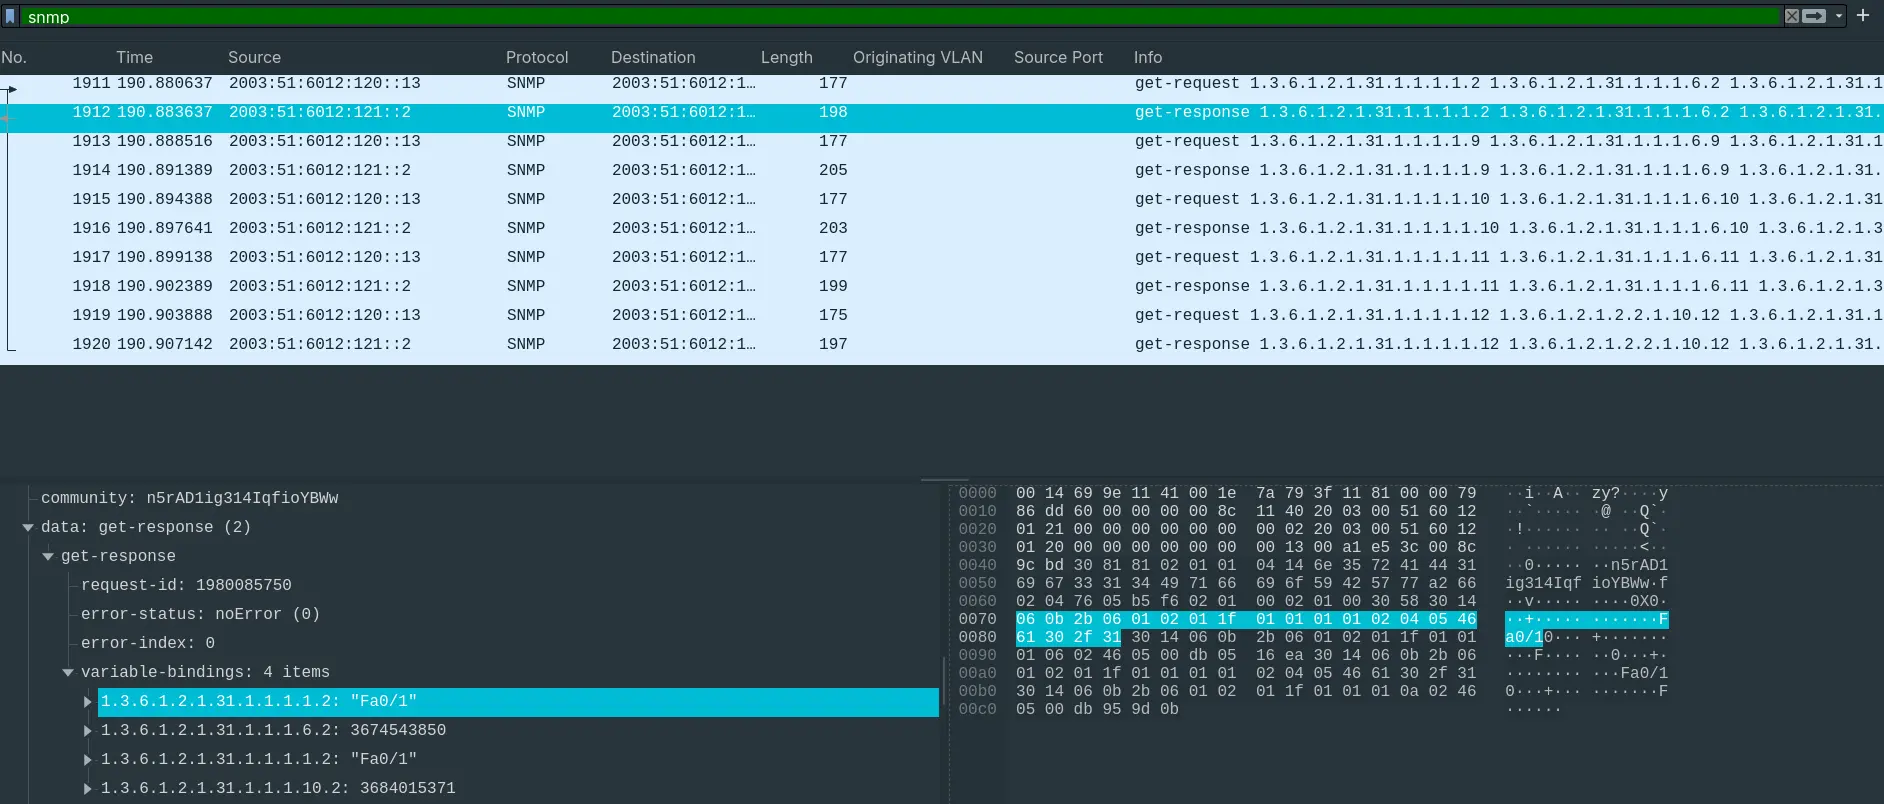Sort packets by the Time column
The width and height of the screenshot is (1884, 804).
point(134,57)
